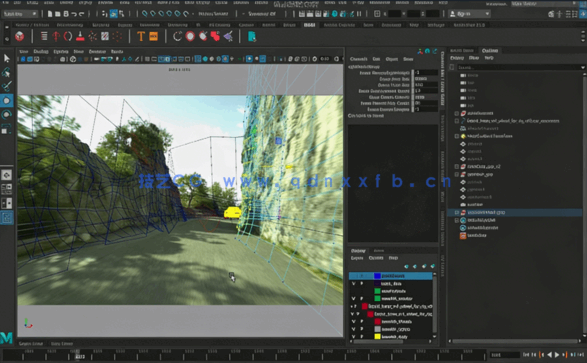Open the viewport Lighting menu
Screen dimensions: 587x363
61,51
